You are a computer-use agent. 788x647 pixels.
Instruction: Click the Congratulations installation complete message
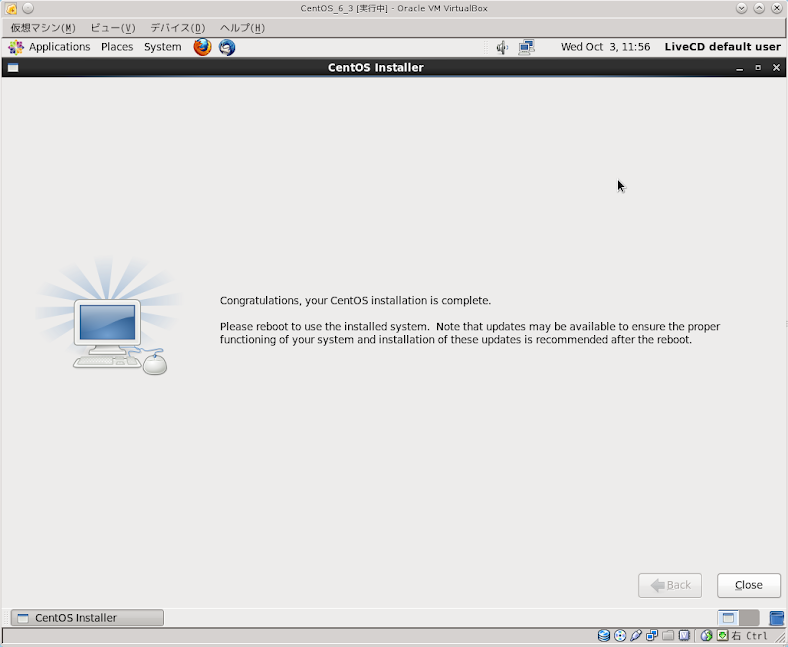[355, 301]
